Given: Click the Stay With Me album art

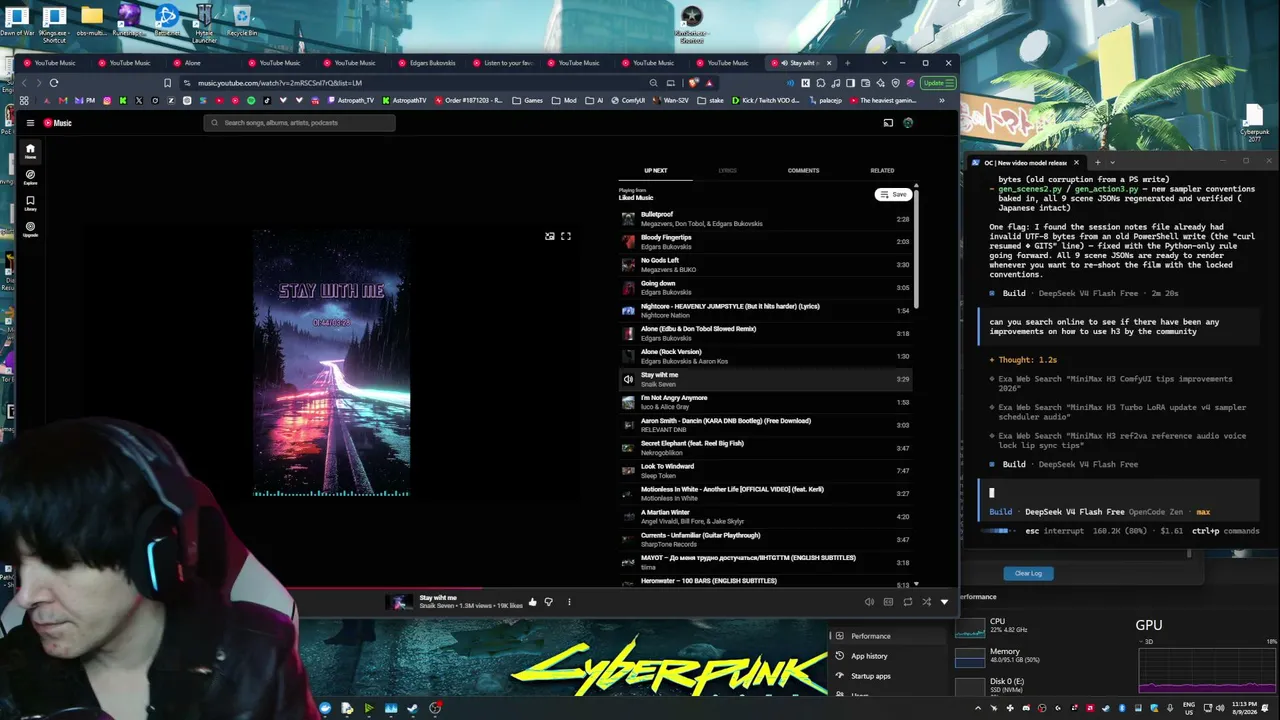Looking at the screenshot, I should (331, 362).
